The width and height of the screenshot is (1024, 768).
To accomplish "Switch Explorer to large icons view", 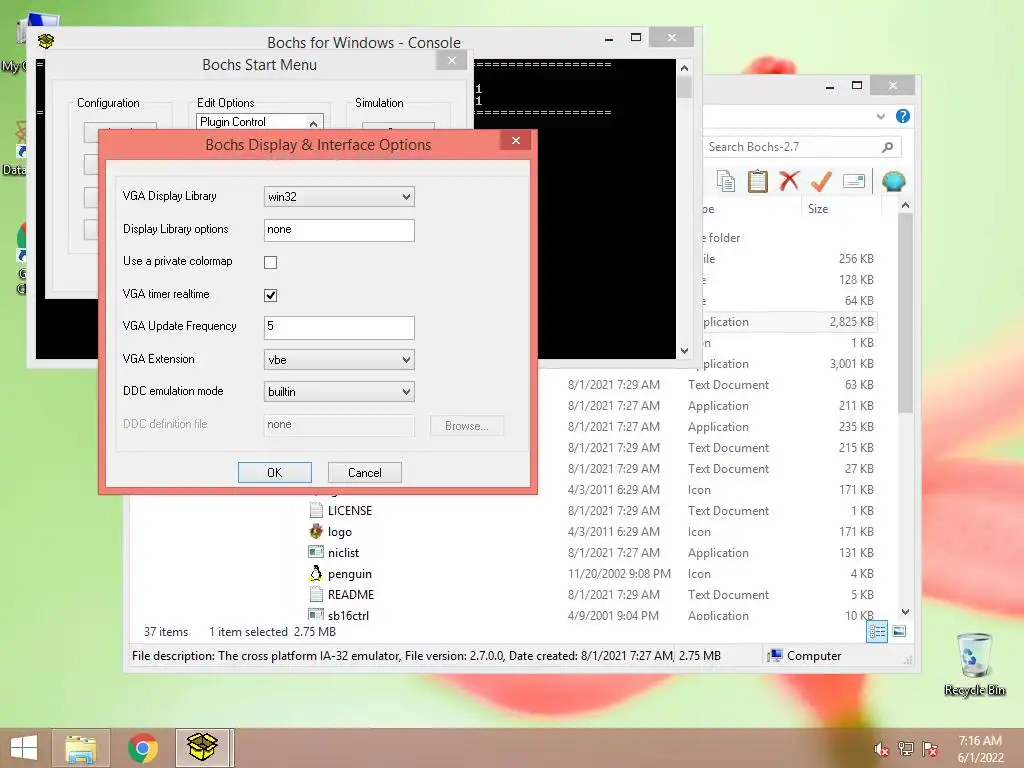I will tap(899, 632).
